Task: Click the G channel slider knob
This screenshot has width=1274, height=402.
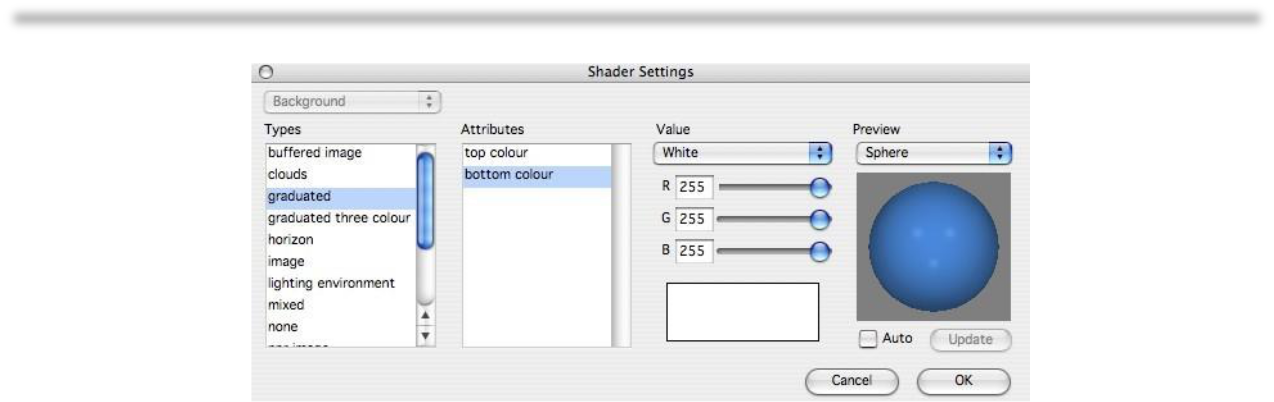Action: [820, 219]
